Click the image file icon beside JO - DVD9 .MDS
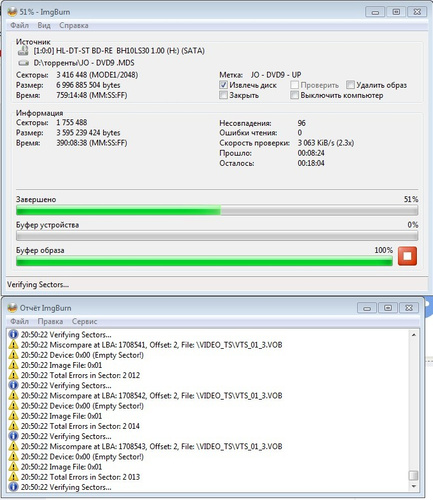Image resolution: width=433 pixels, height=500 pixels. click(23, 63)
